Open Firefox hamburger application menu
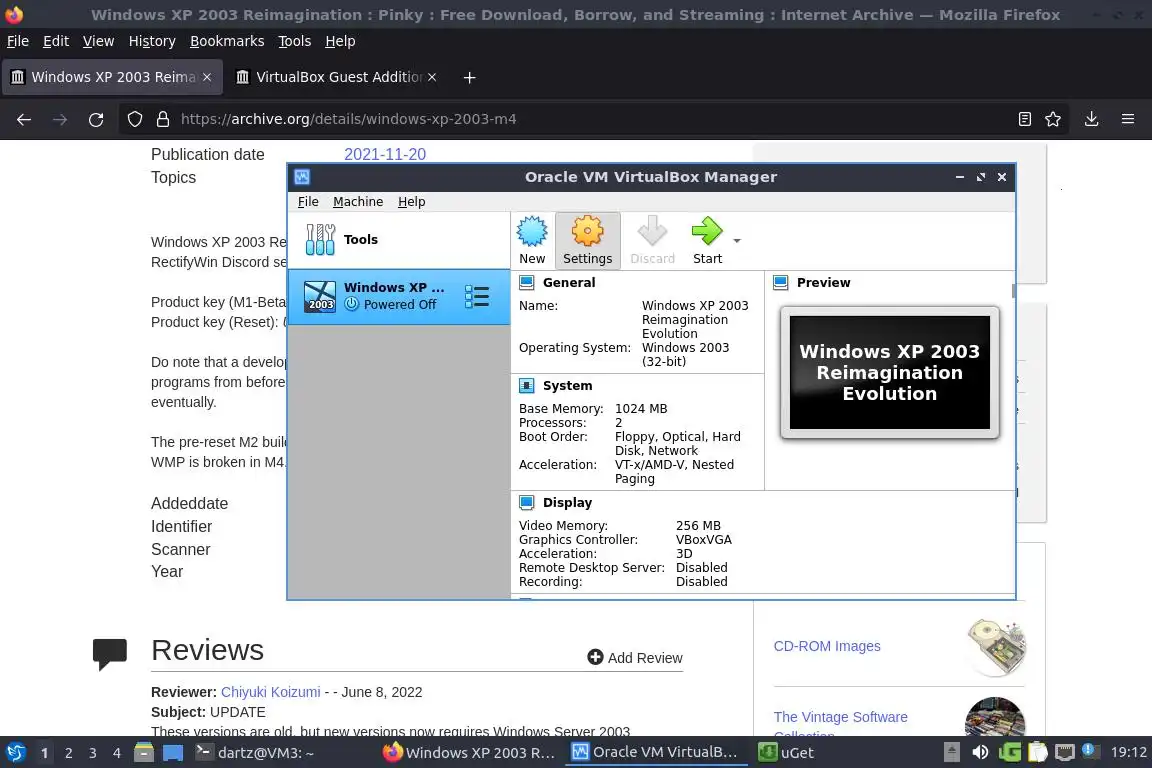This screenshot has width=1152, height=768. [x=1128, y=119]
